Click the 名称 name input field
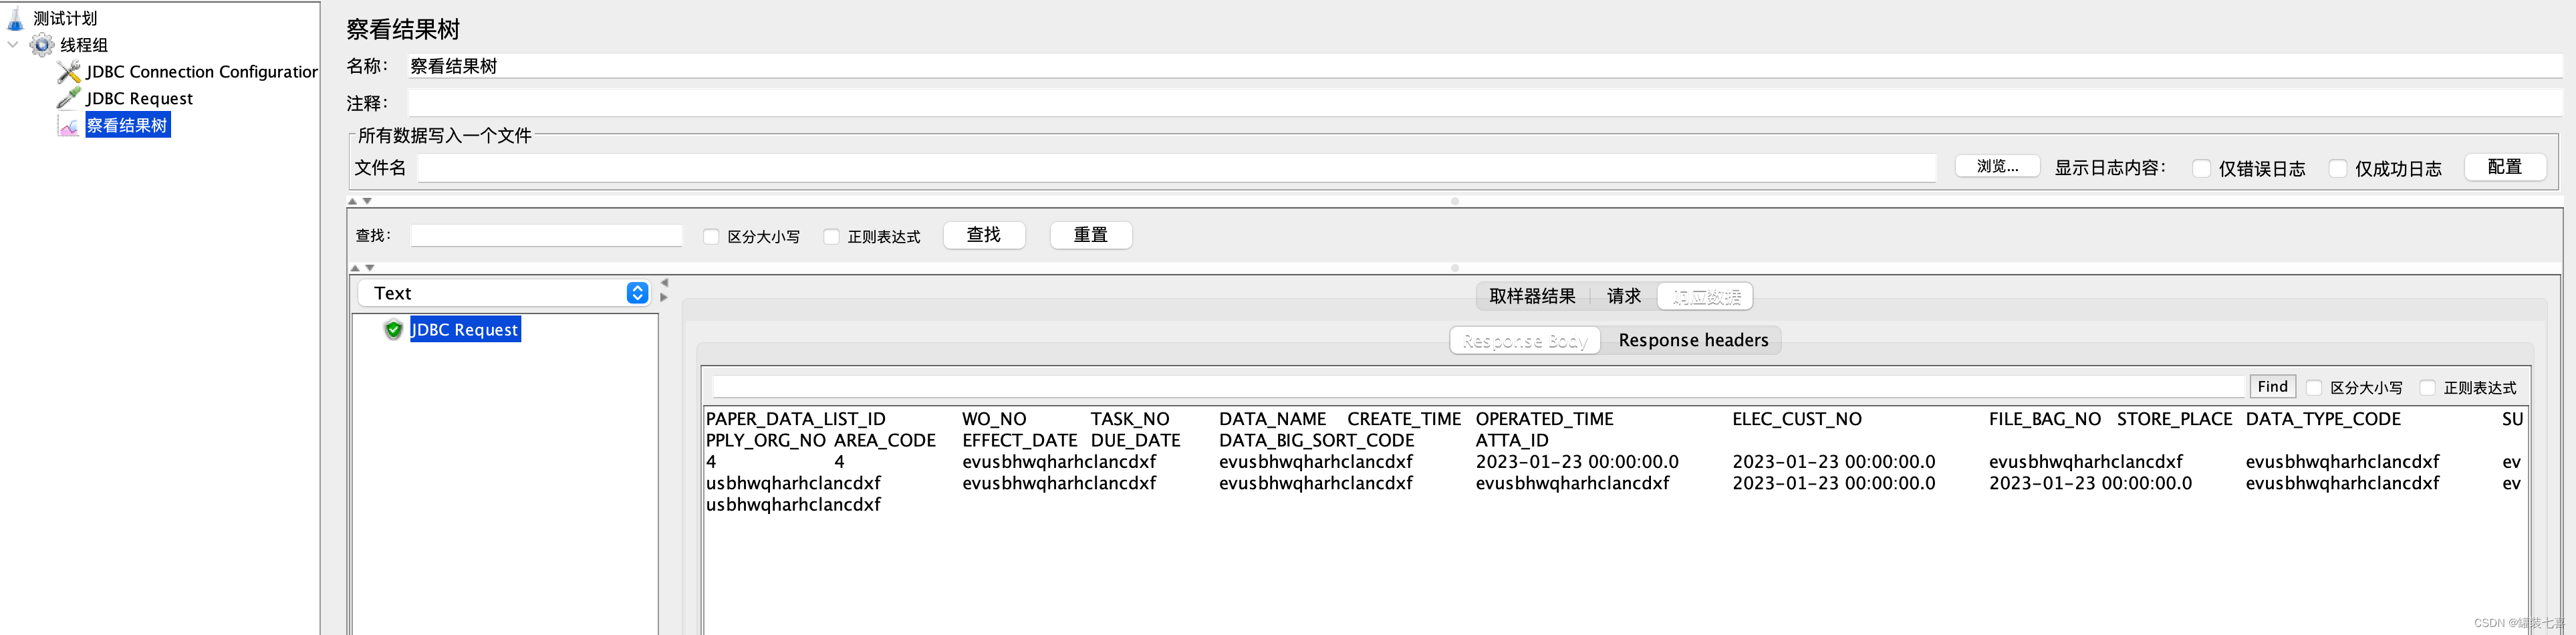 (x=1484, y=66)
